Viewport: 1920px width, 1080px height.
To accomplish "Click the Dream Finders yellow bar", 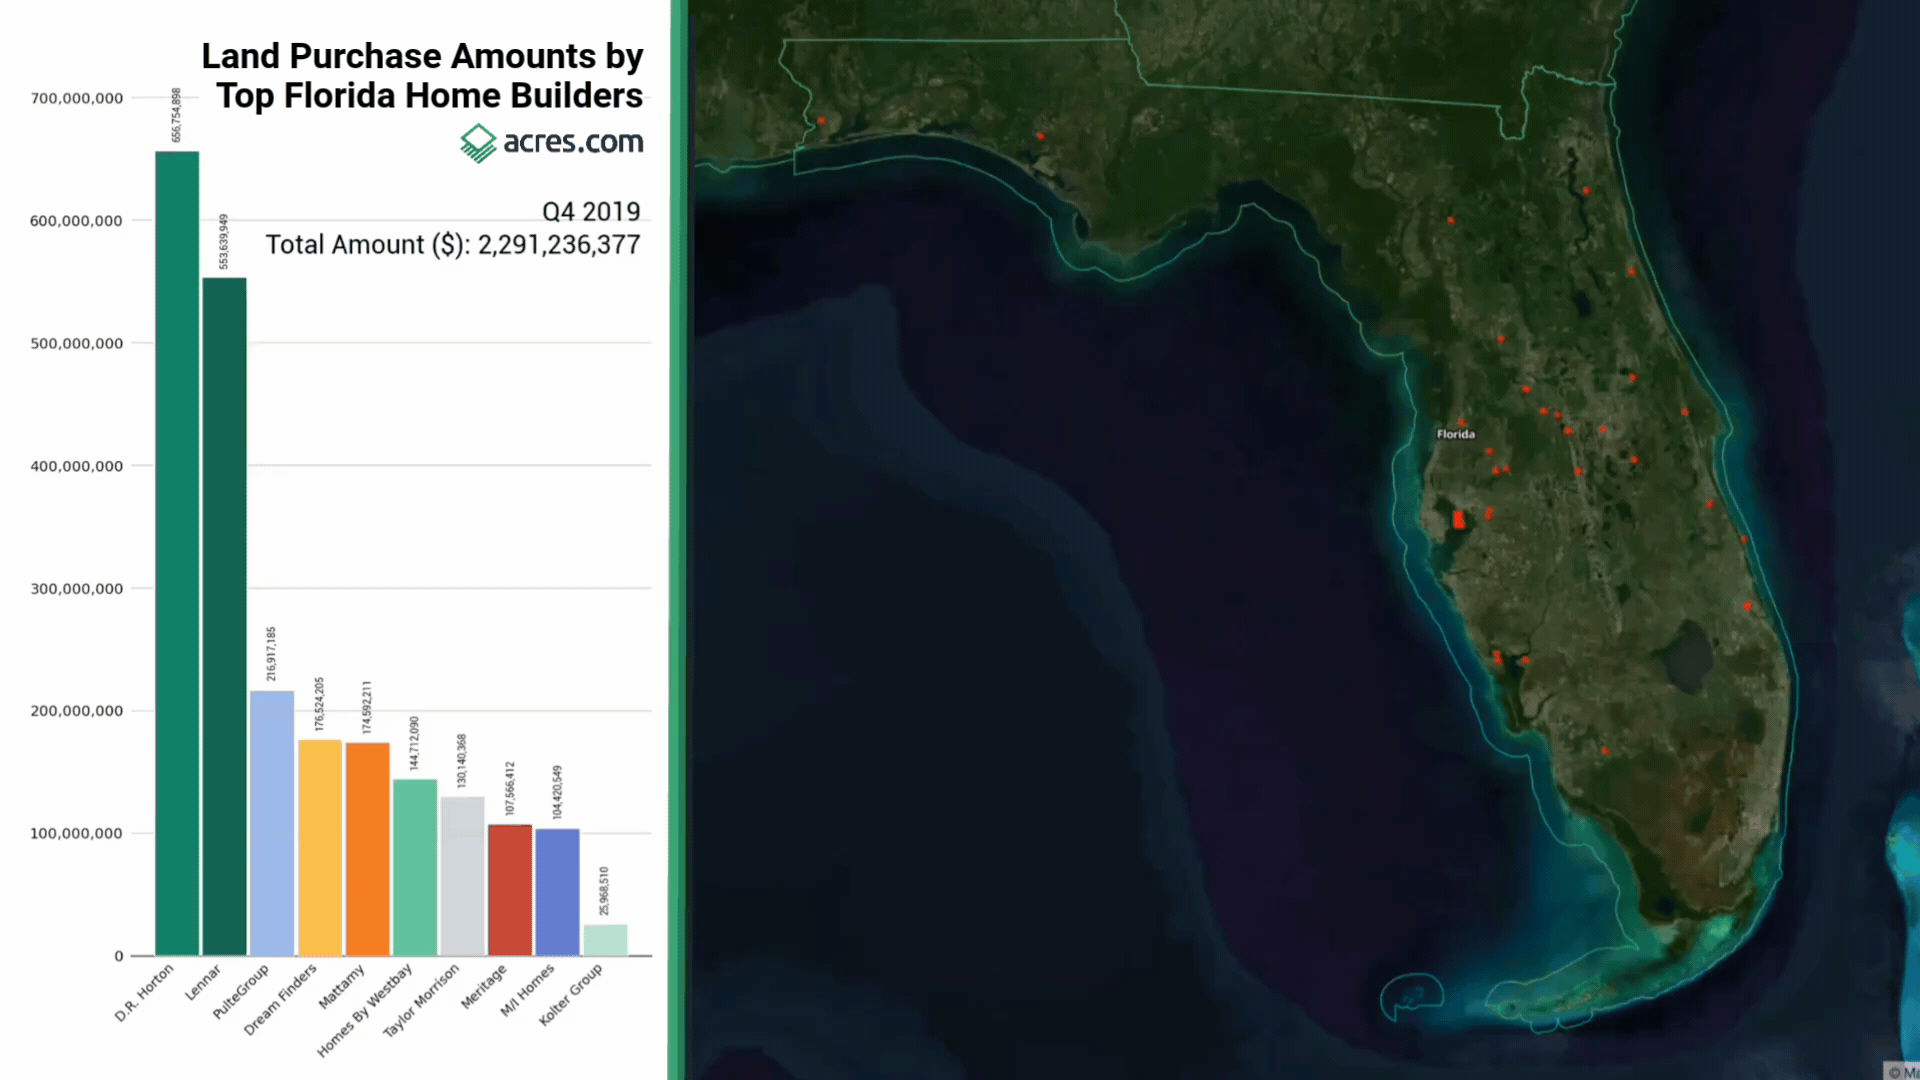I will [x=320, y=848].
